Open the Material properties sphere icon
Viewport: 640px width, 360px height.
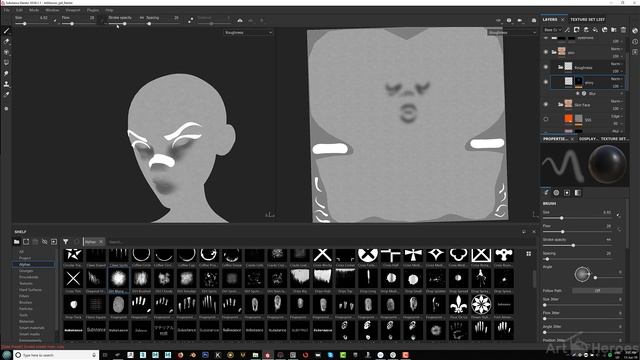(556, 193)
